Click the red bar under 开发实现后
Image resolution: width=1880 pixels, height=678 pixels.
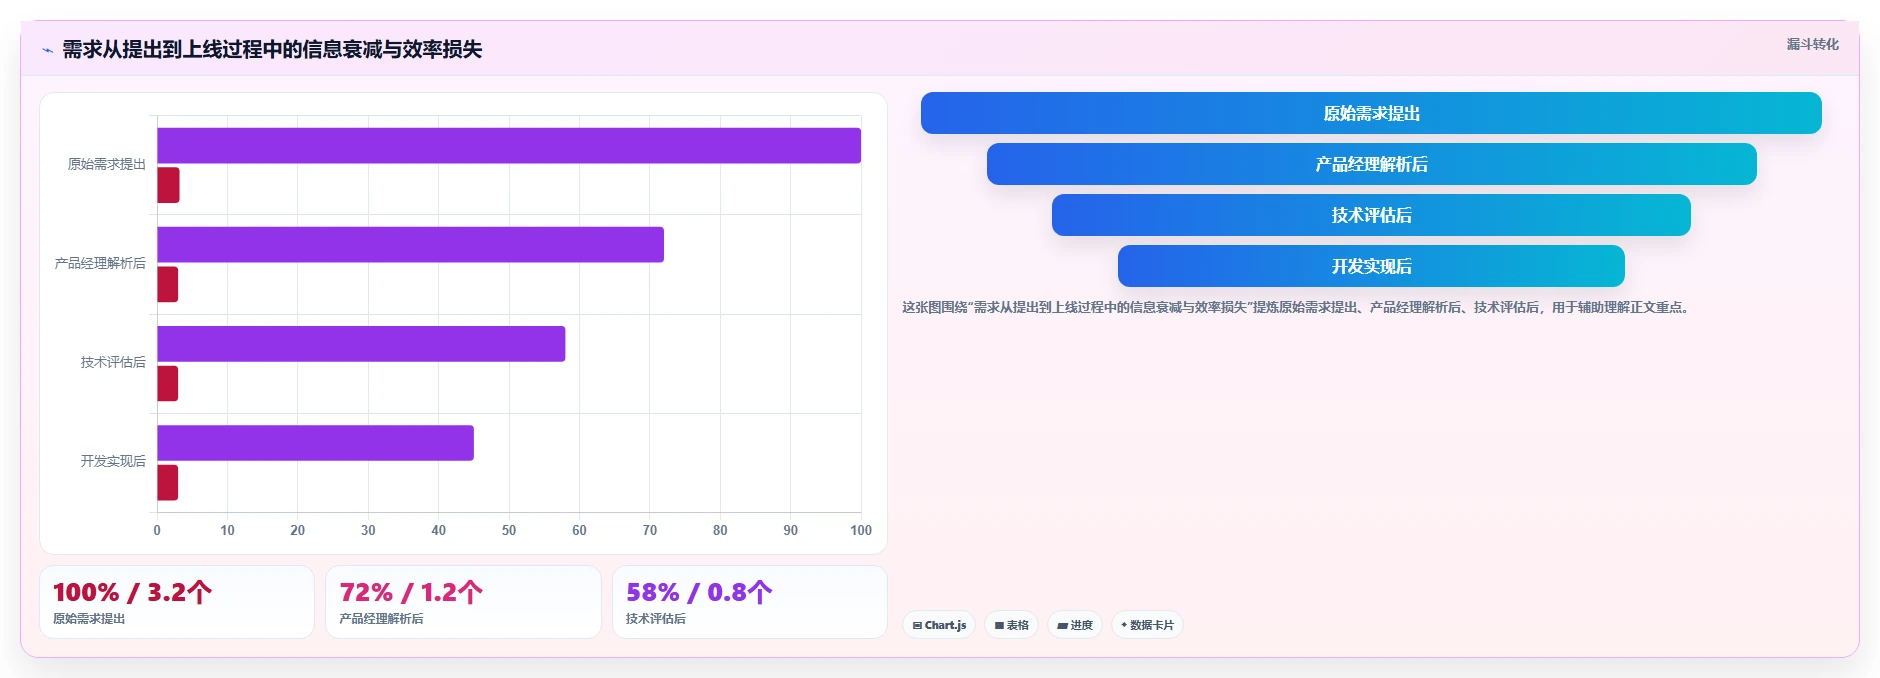(167, 482)
